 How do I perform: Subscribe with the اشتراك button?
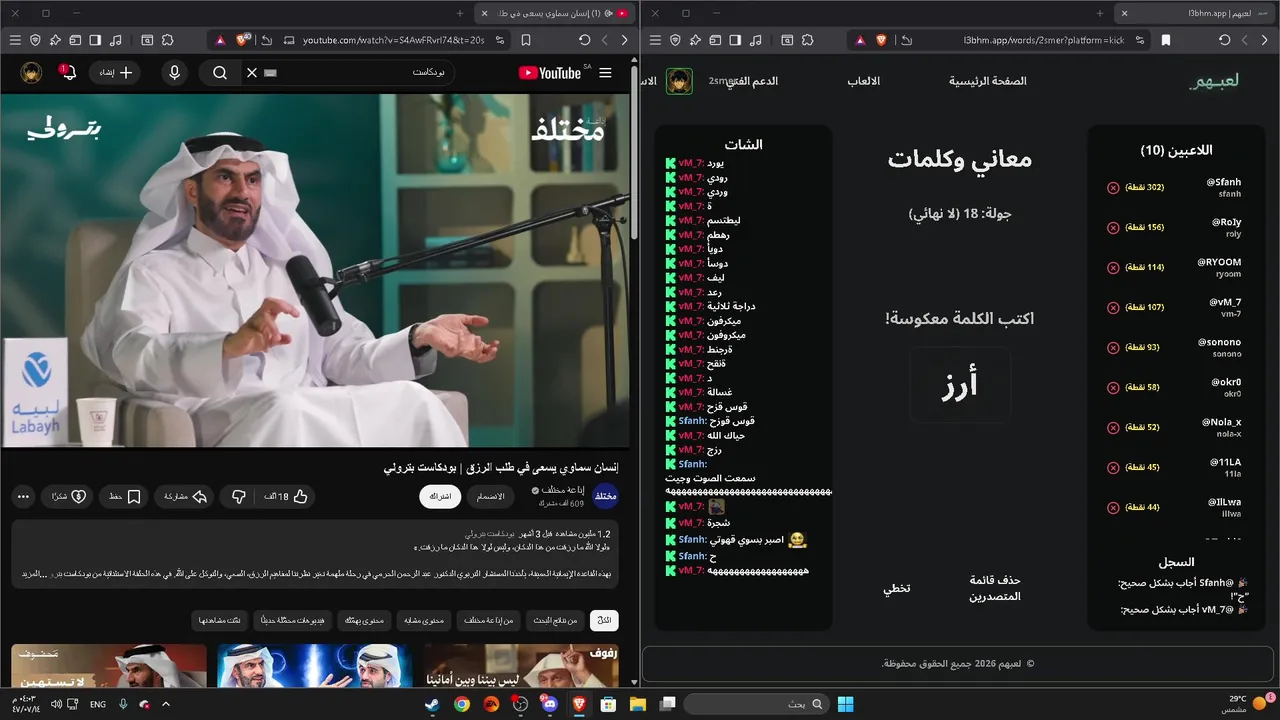pos(440,496)
